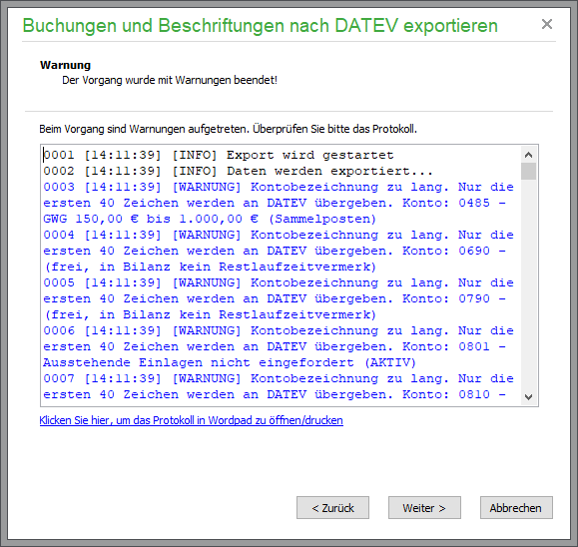Close the DATEV export dialog with X
Image resolution: width=578 pixels, height=547 pixels.
click(x=547, y=24)
